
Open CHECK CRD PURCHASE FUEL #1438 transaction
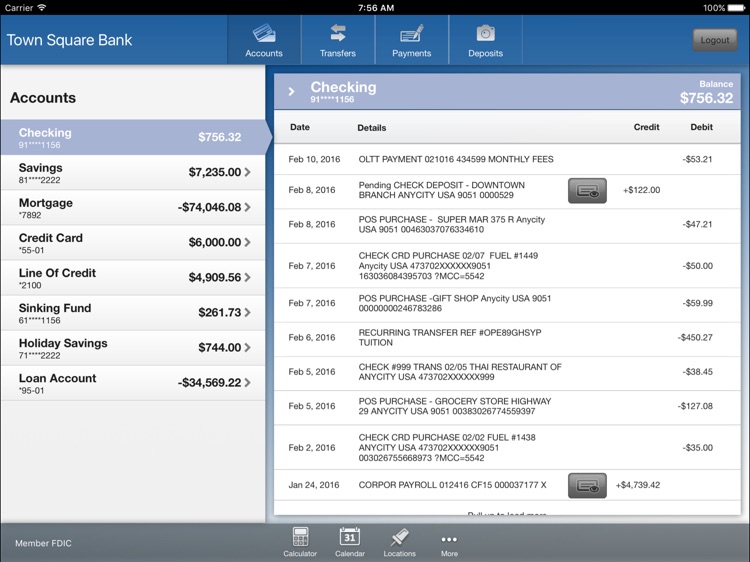tap(507, 447)
